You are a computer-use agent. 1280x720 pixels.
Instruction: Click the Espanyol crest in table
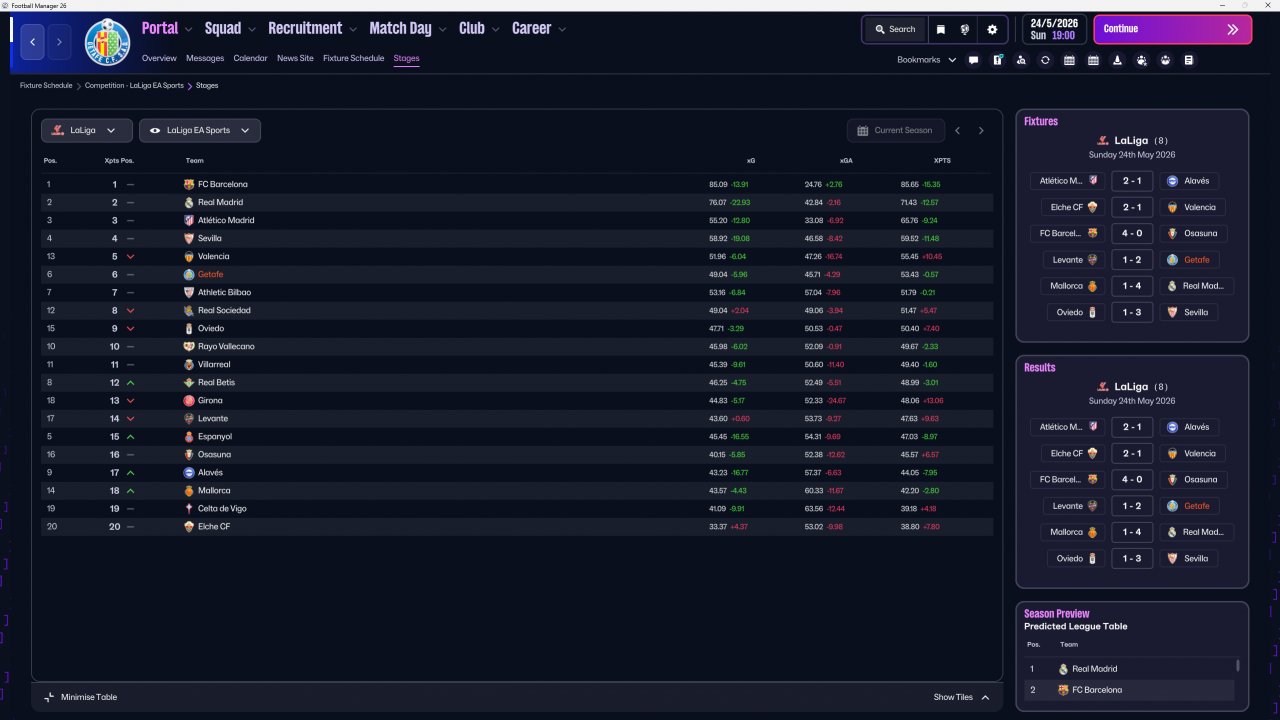pos(189,437)
